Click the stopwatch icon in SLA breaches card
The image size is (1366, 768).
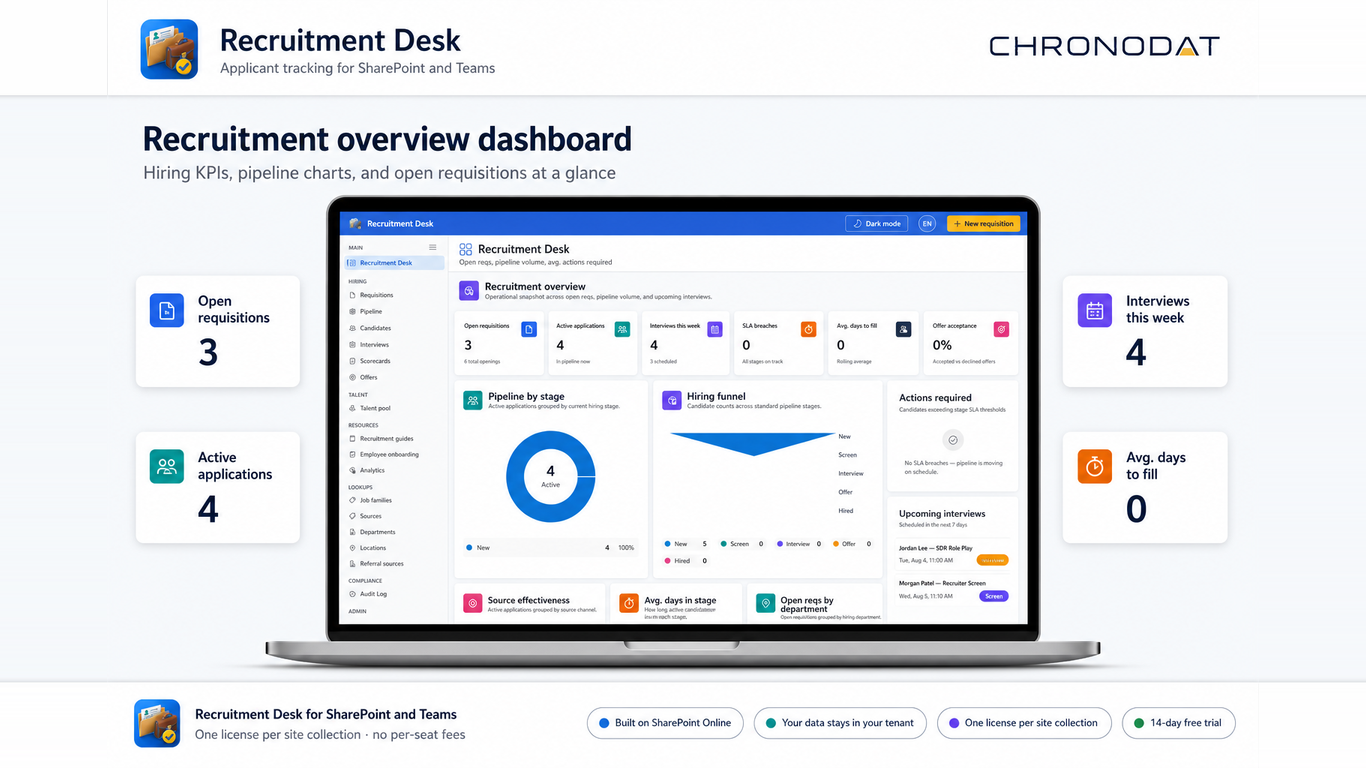pos(808,329)
